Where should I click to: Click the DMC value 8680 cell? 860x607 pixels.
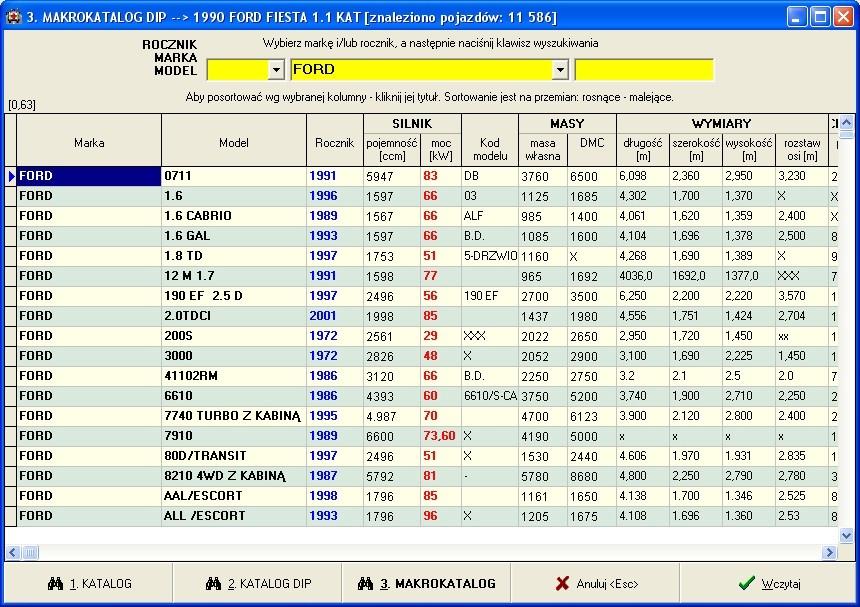[592, 476]
